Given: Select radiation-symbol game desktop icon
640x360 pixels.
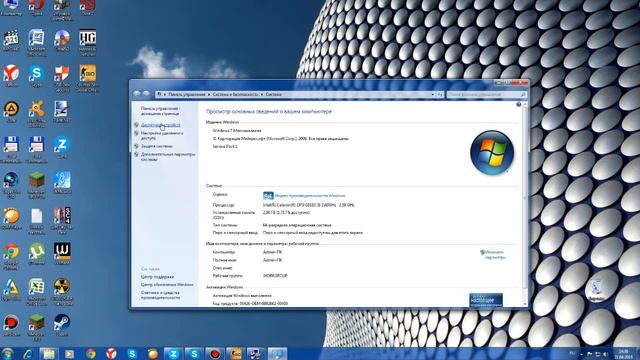Looking at the screenshot, I should click(62, 292).
